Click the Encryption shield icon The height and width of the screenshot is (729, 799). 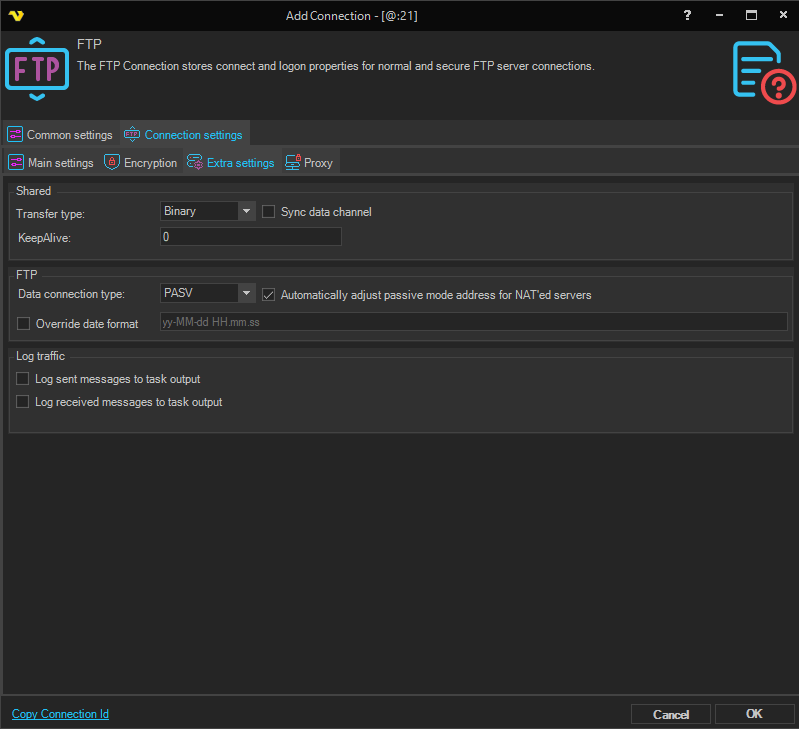112,163
